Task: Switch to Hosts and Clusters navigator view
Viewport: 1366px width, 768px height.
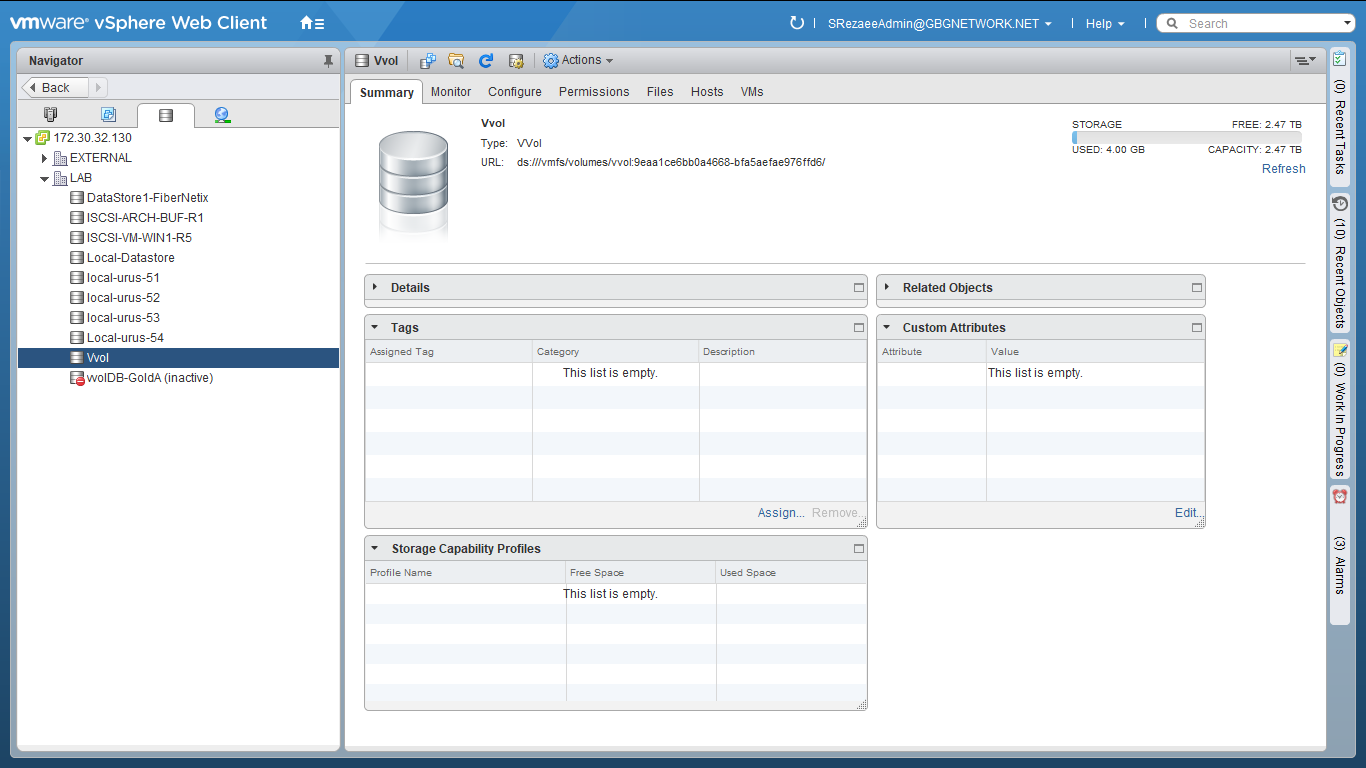Action: pos(51,115)
